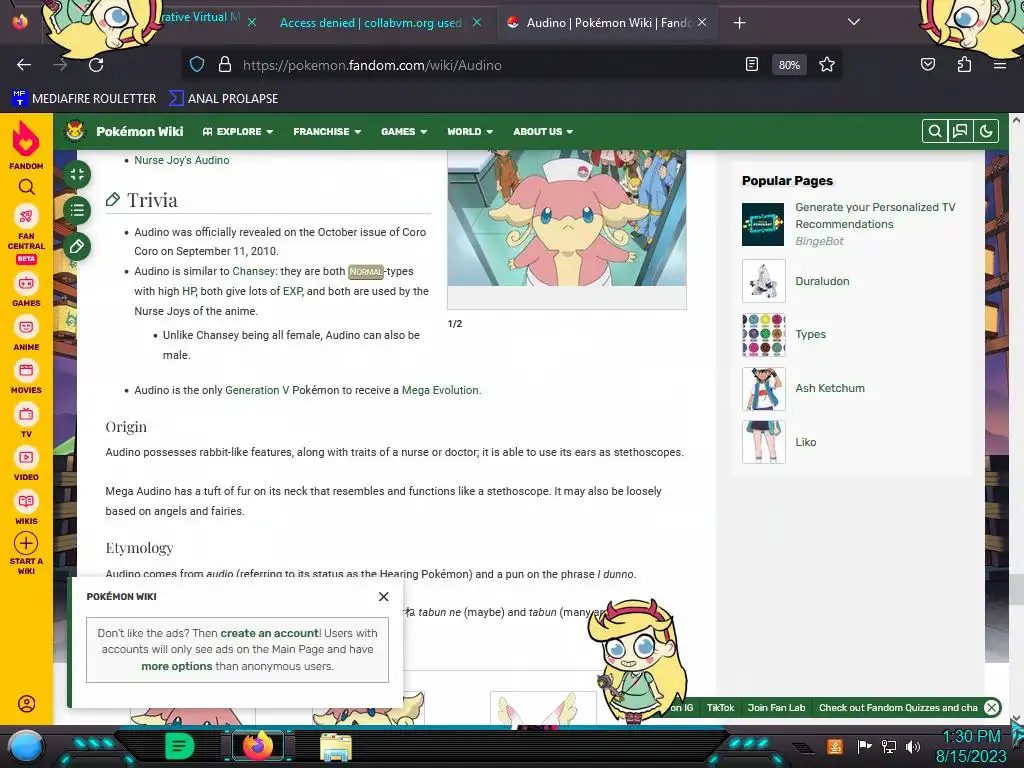The image size is (1024, 768).
Task: Click the site security padlock icon
Action: tap(225, 65)
